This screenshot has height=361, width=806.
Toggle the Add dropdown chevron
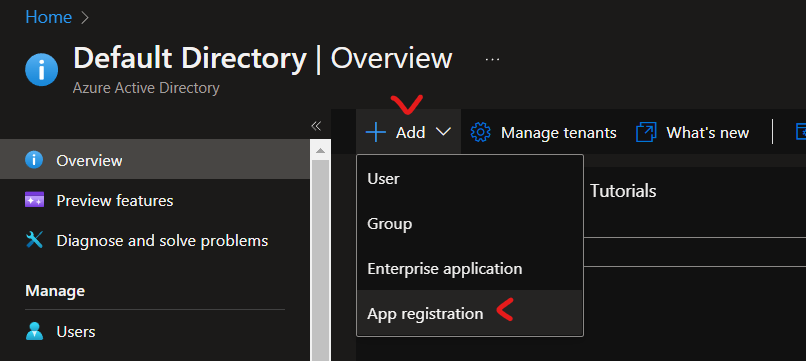coord(443,132)
